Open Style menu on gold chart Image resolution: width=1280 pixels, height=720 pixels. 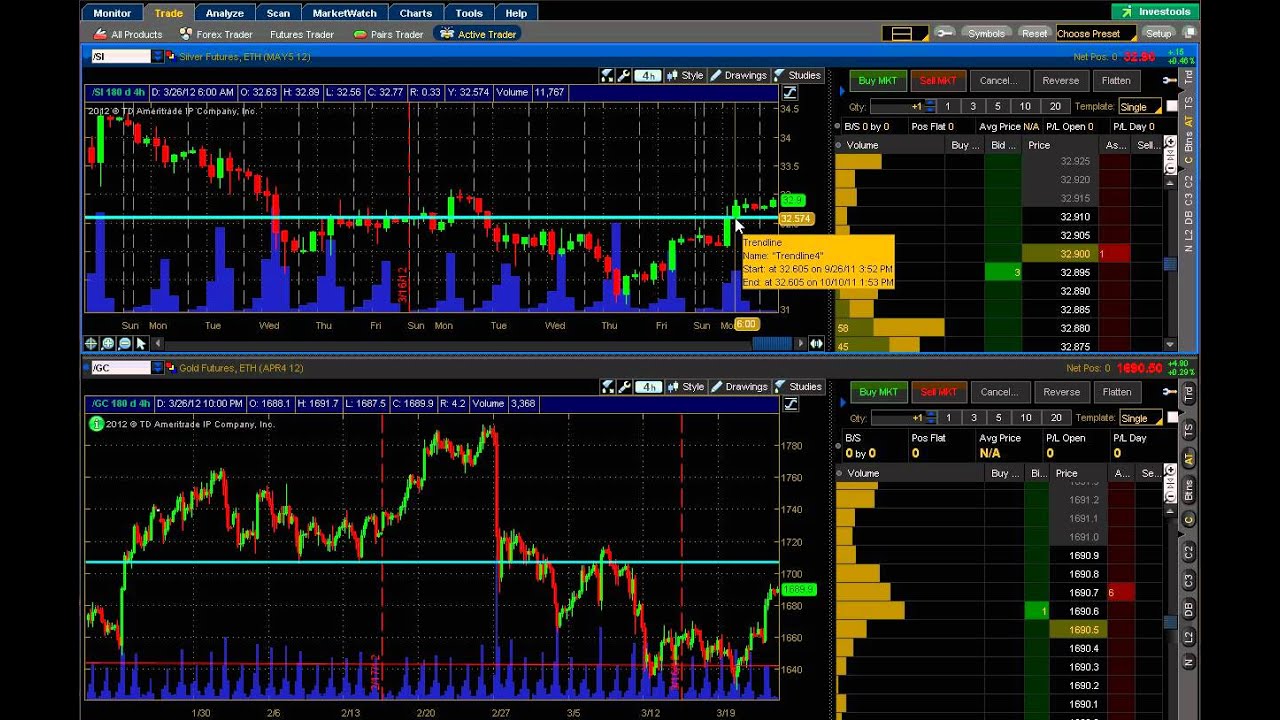(x=685, y=387)
